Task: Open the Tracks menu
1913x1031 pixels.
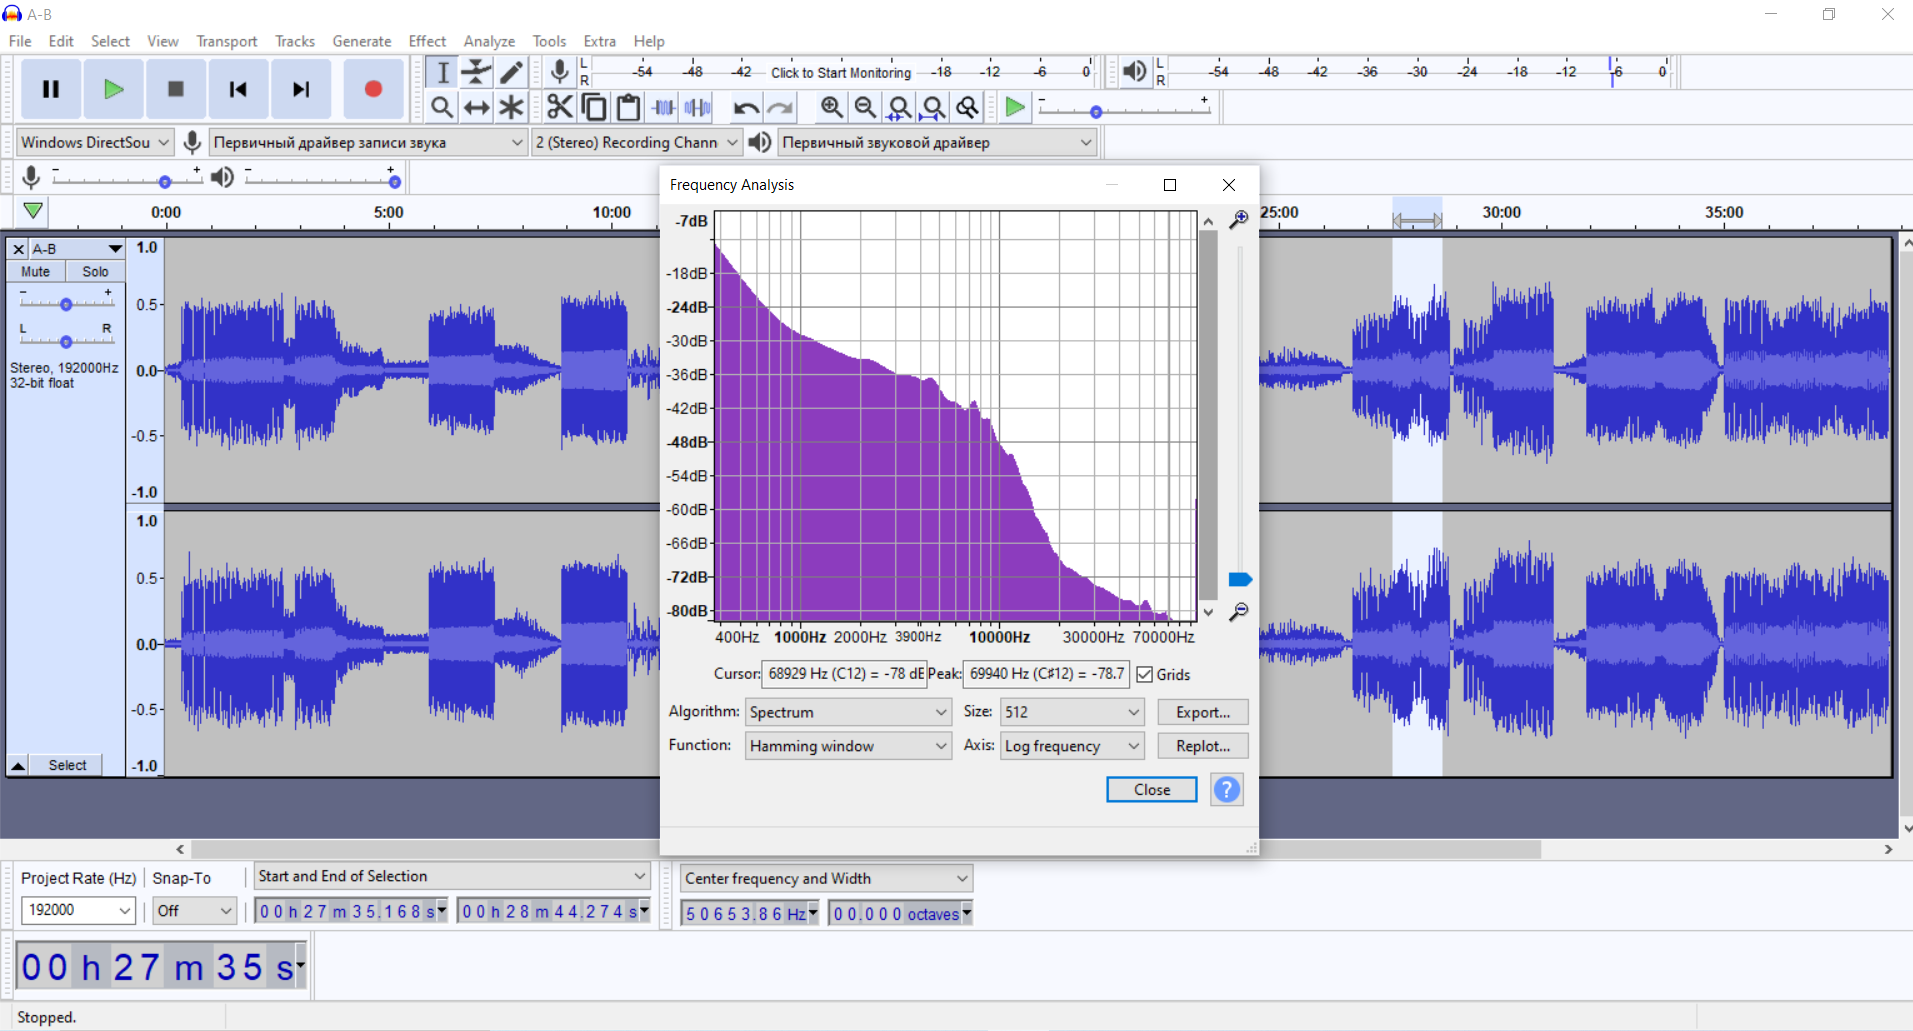Action: [295, 41]
